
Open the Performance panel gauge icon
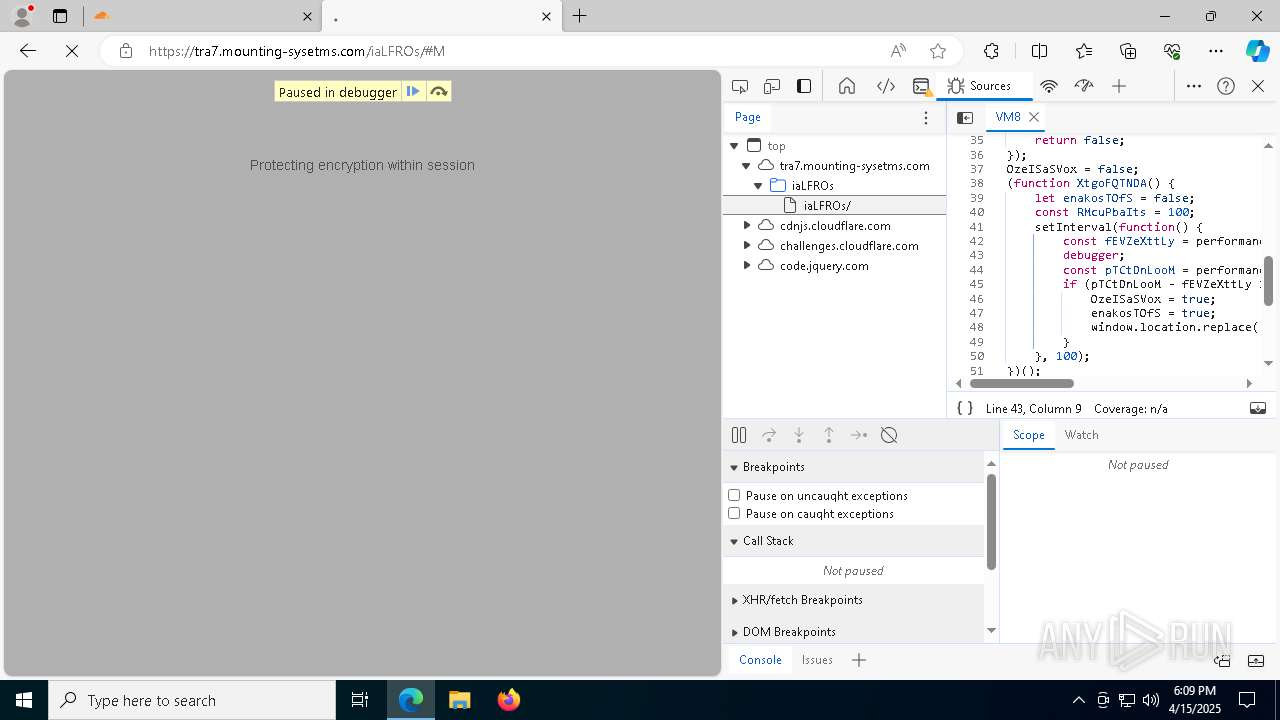pos(1084,86)
